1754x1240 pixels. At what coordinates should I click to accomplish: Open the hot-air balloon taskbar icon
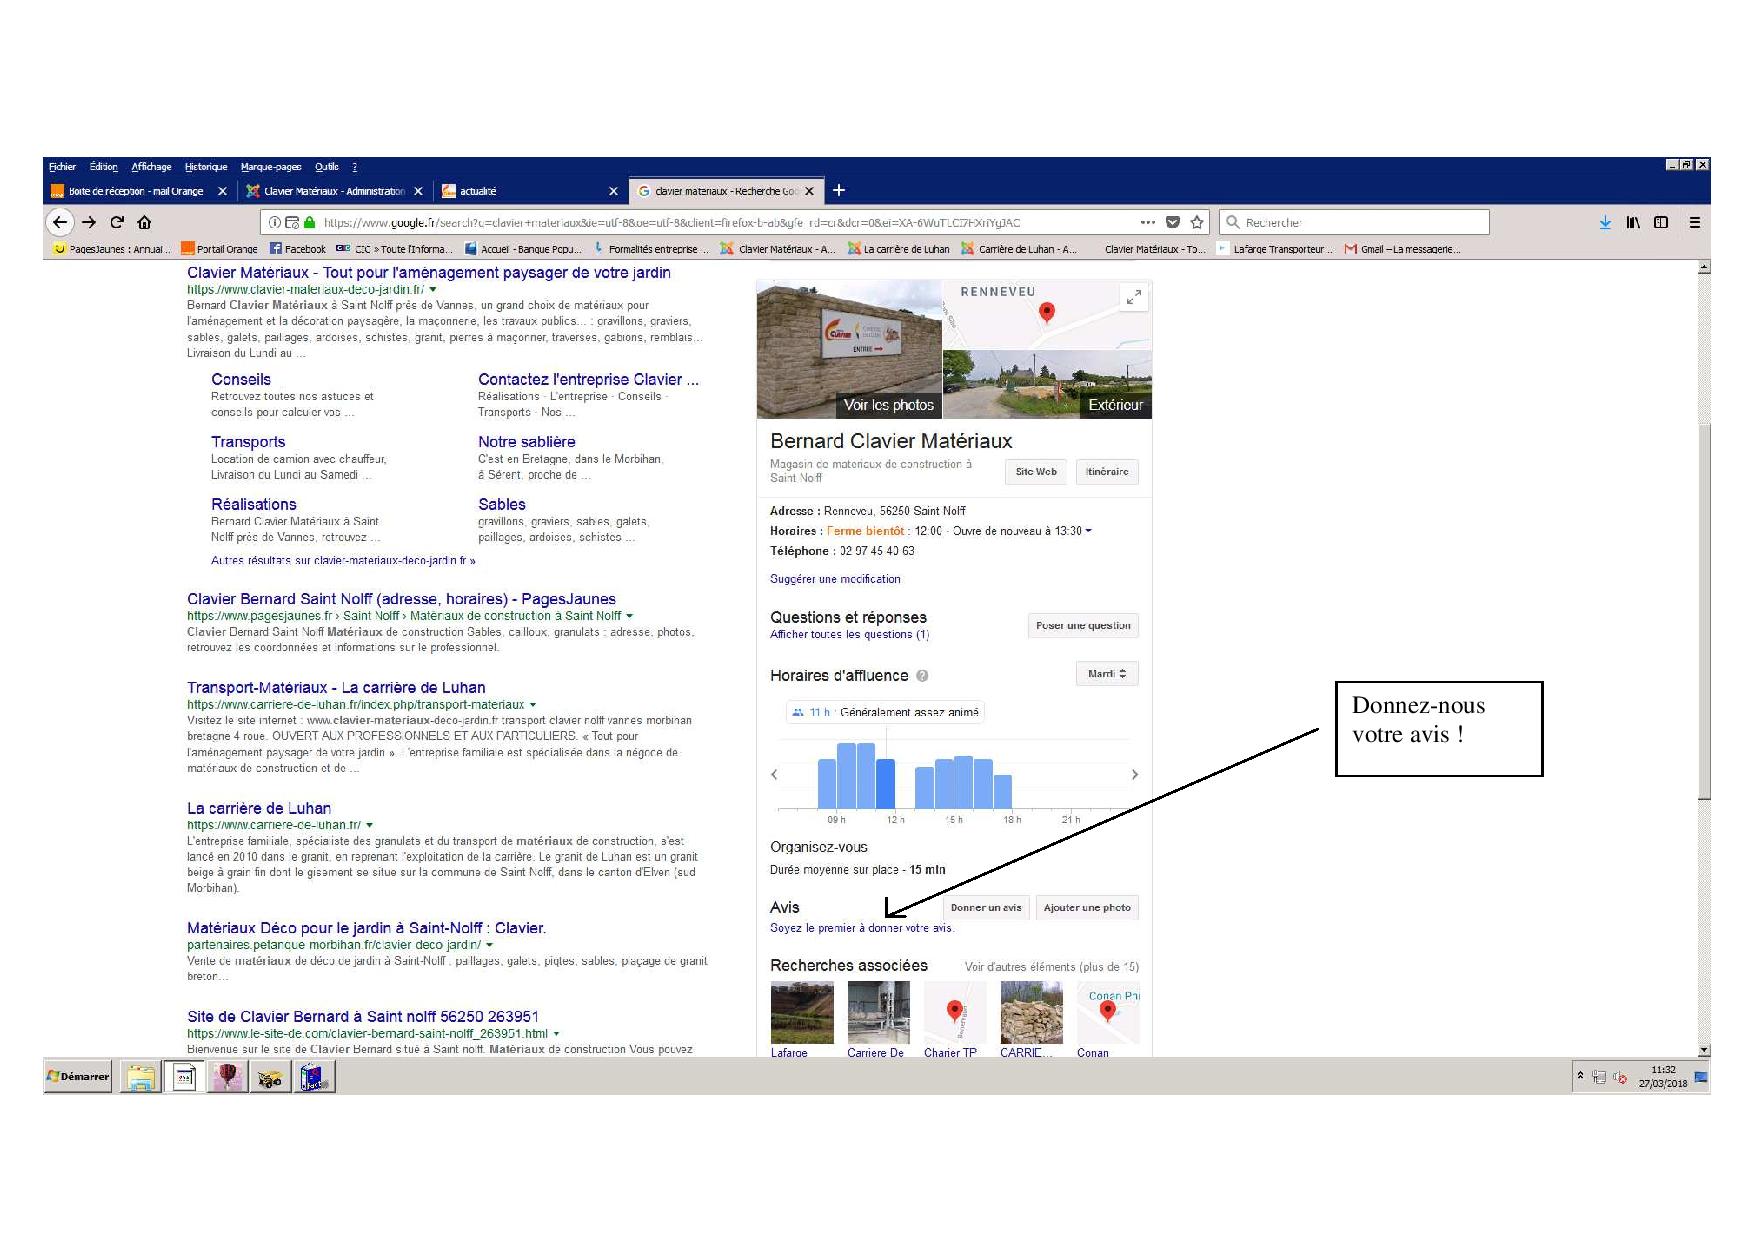[229, 1077]
